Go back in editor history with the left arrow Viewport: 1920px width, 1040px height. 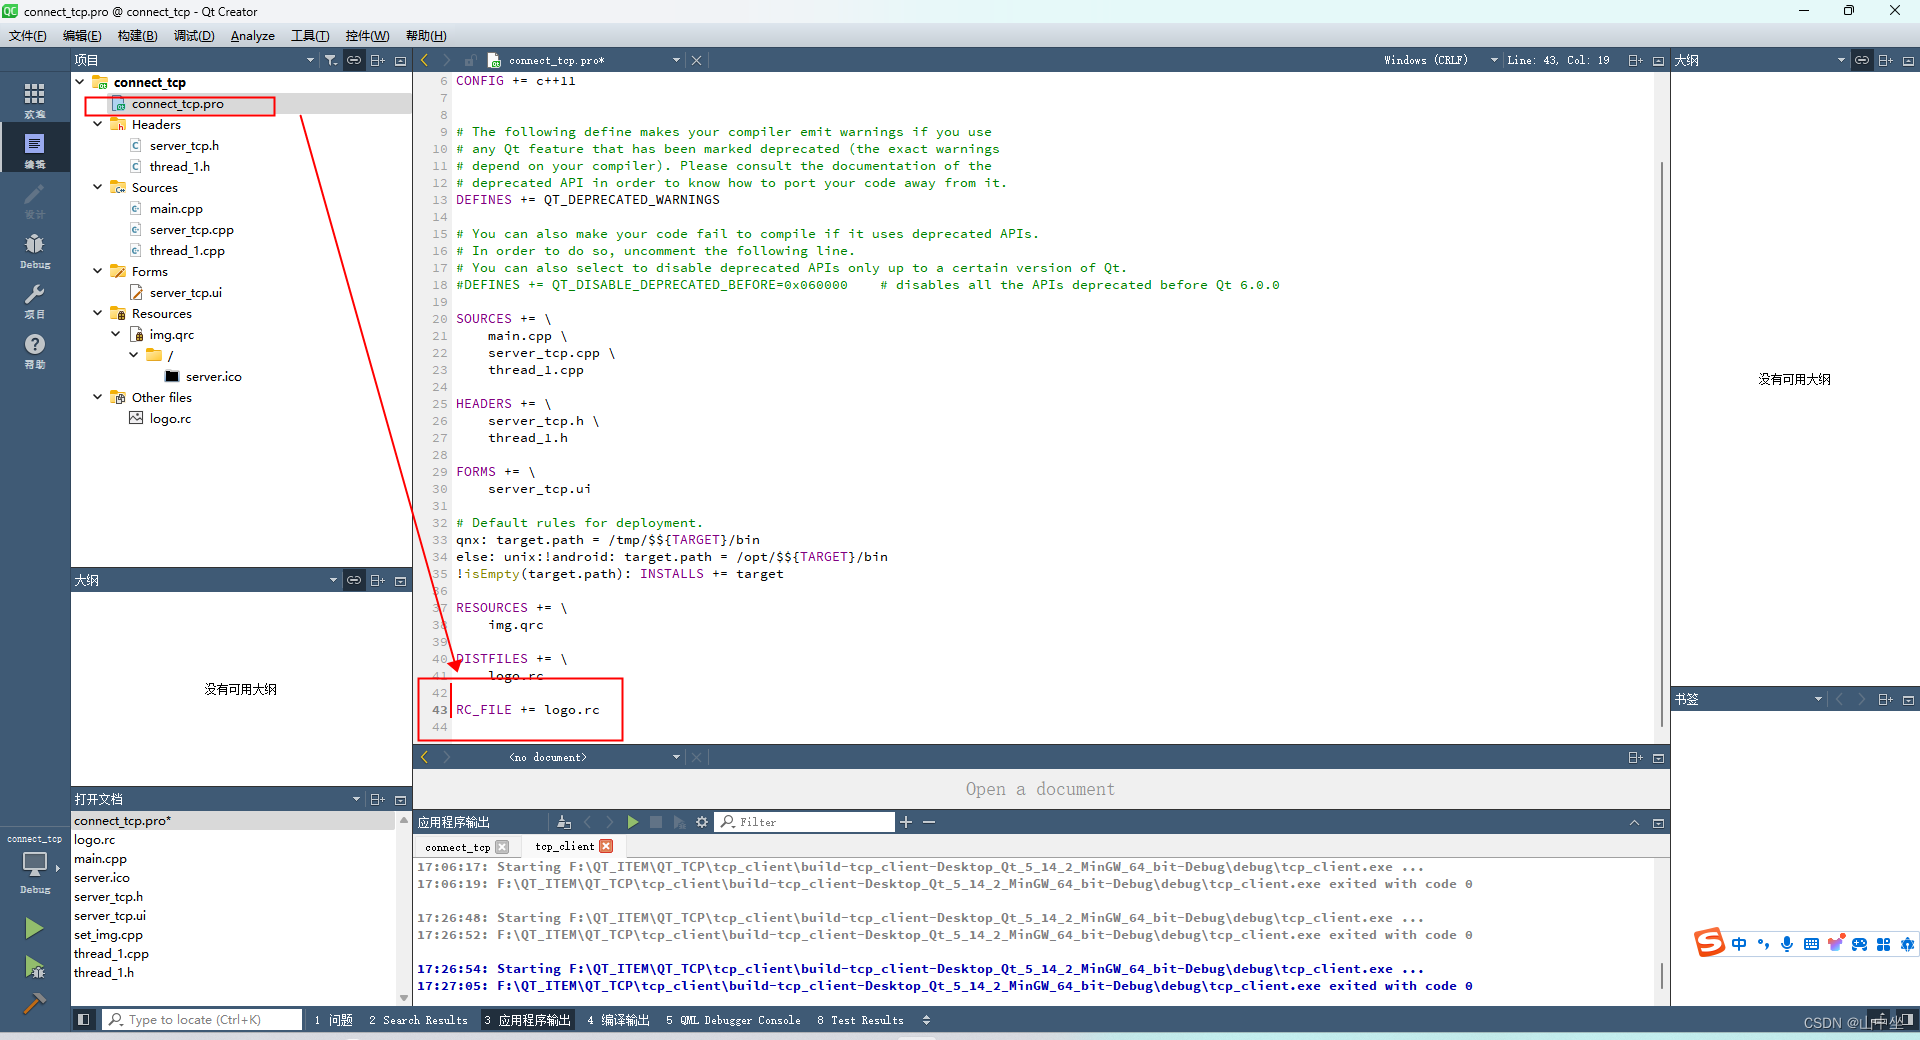(424, 60)
